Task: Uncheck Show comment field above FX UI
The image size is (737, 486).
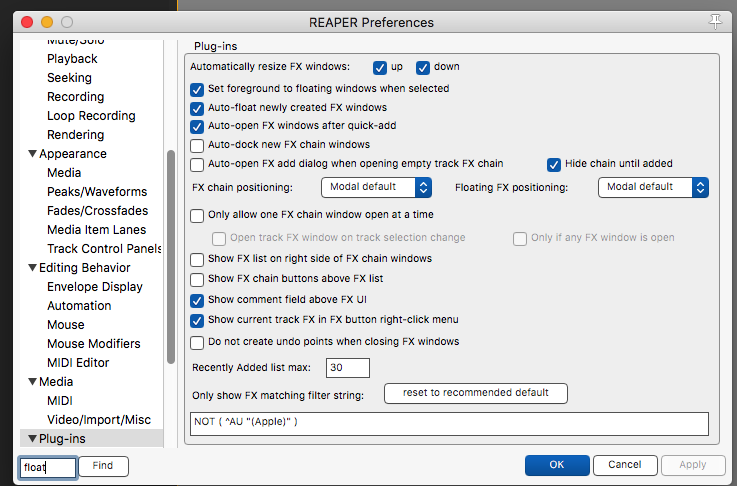Action: click(197, 300)
